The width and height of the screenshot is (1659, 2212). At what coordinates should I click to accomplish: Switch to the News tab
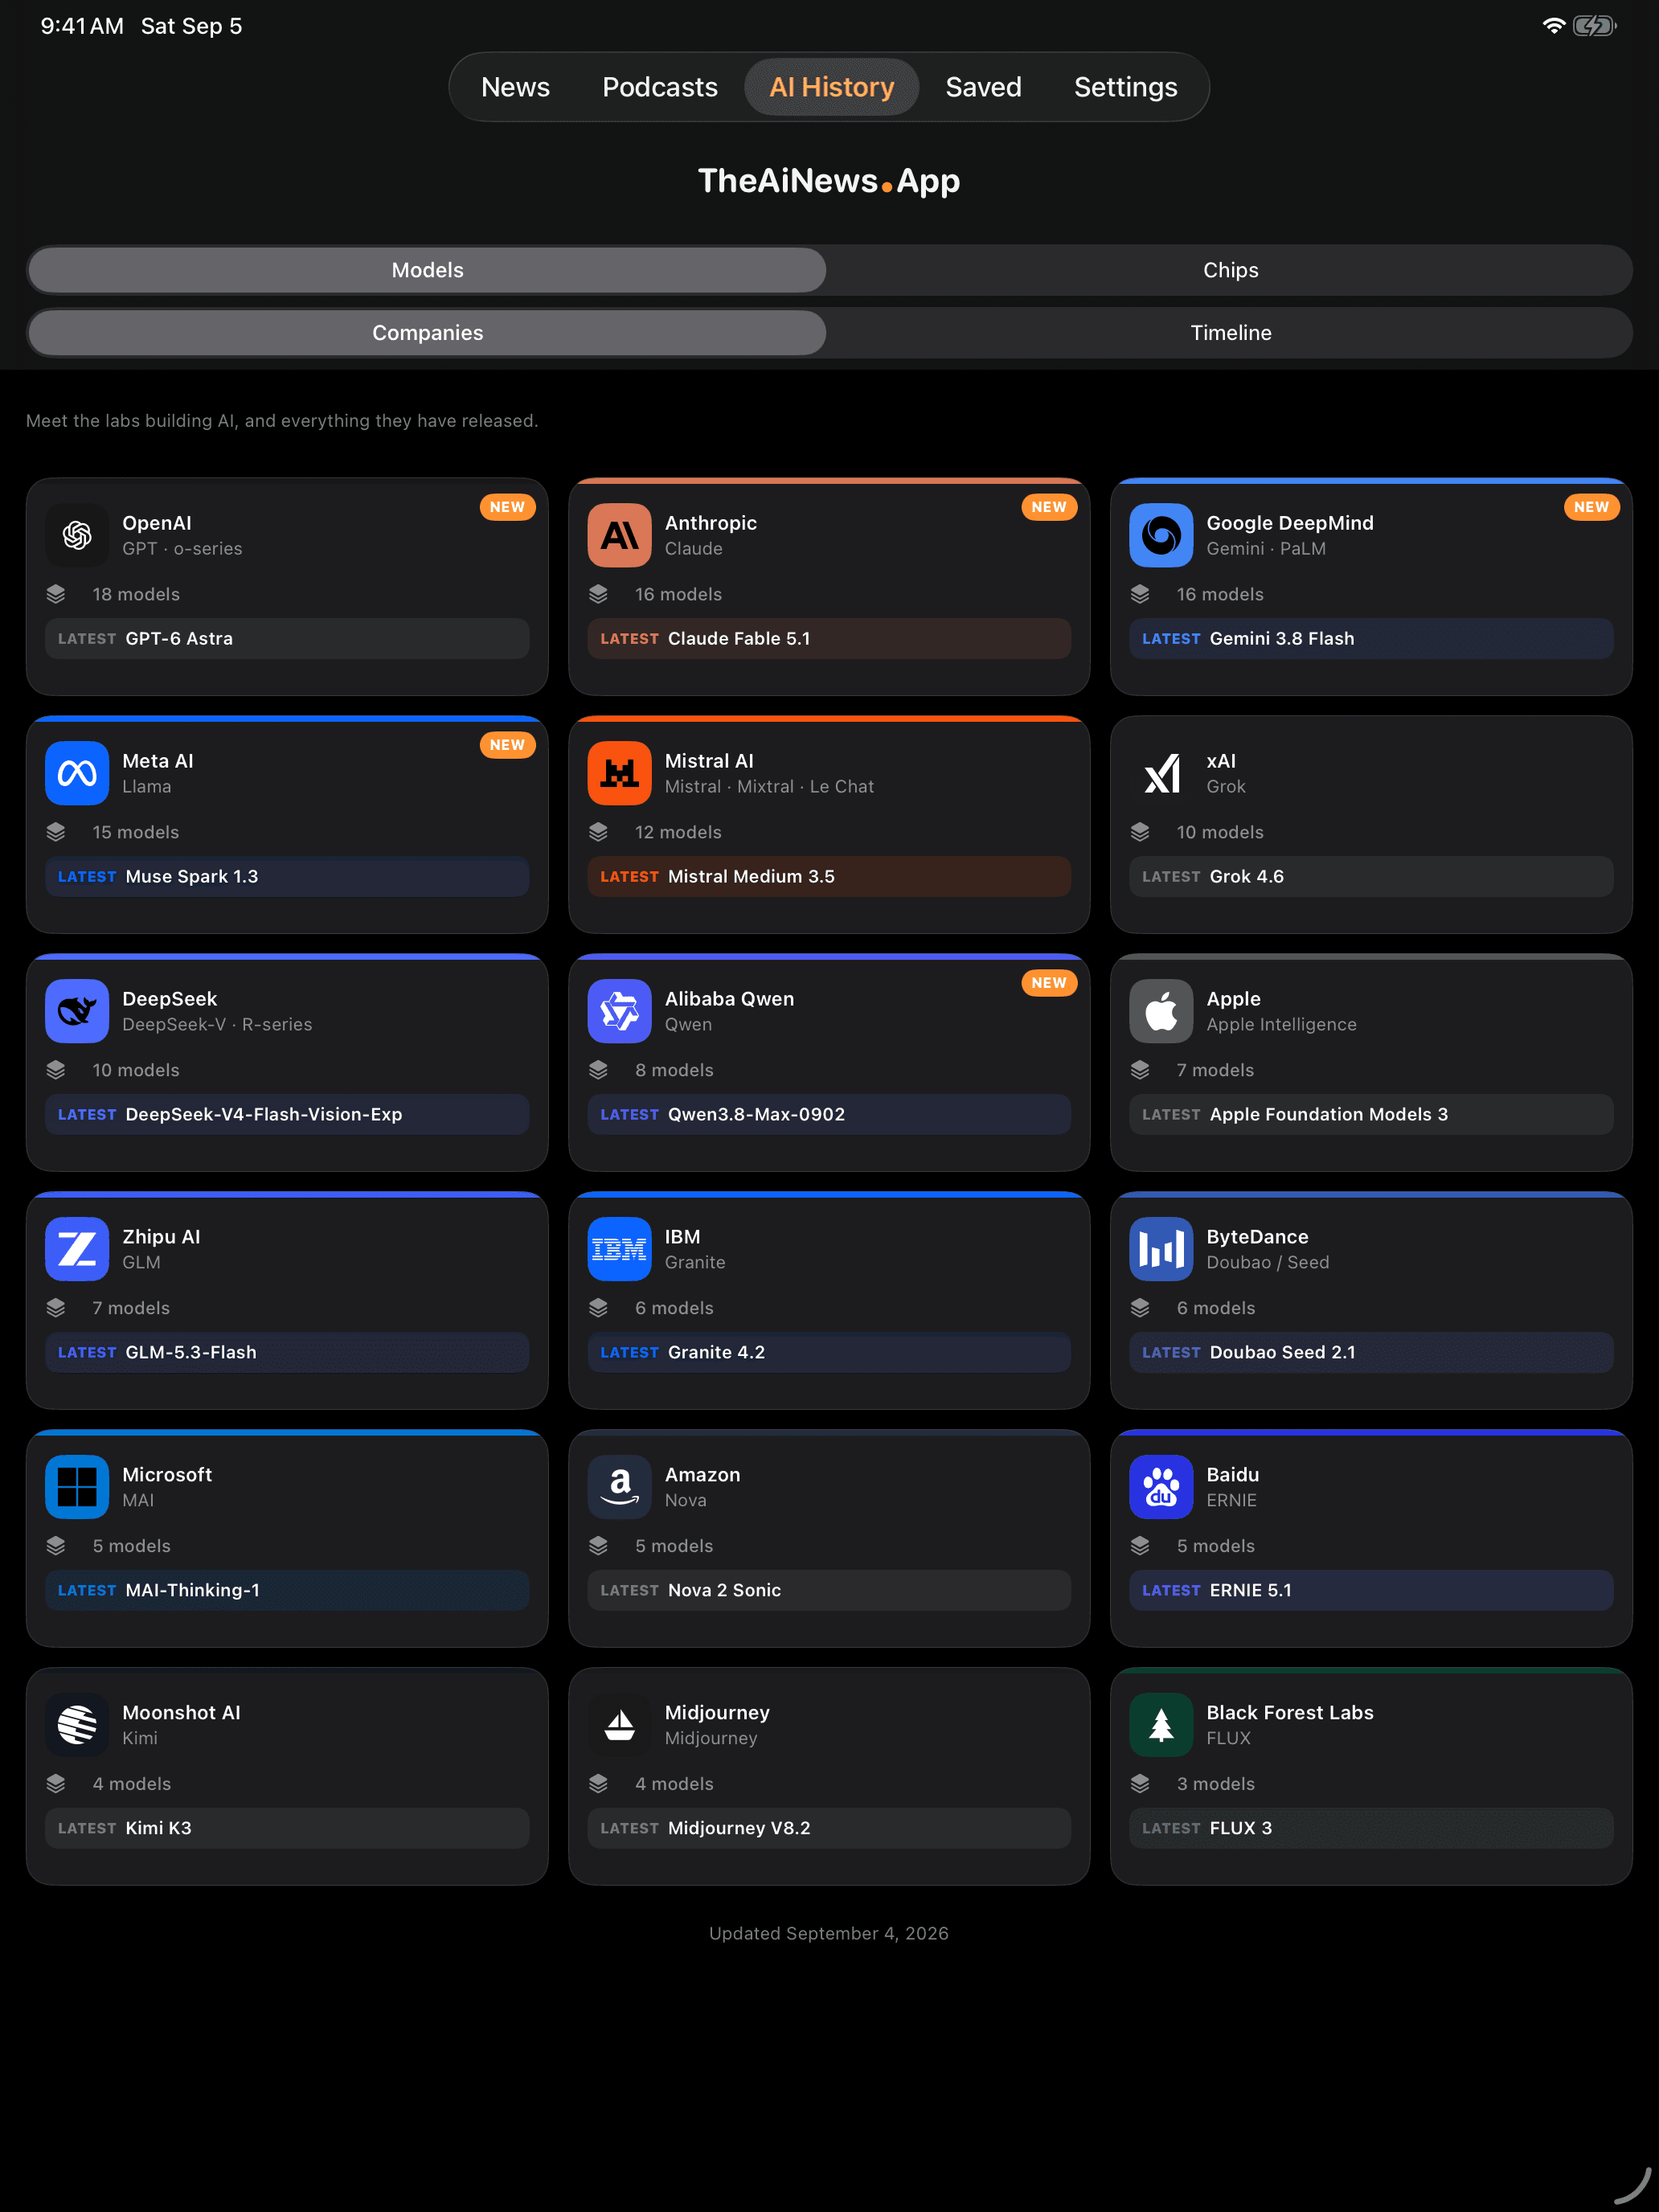pyautogui.click(x=515, y=87)
